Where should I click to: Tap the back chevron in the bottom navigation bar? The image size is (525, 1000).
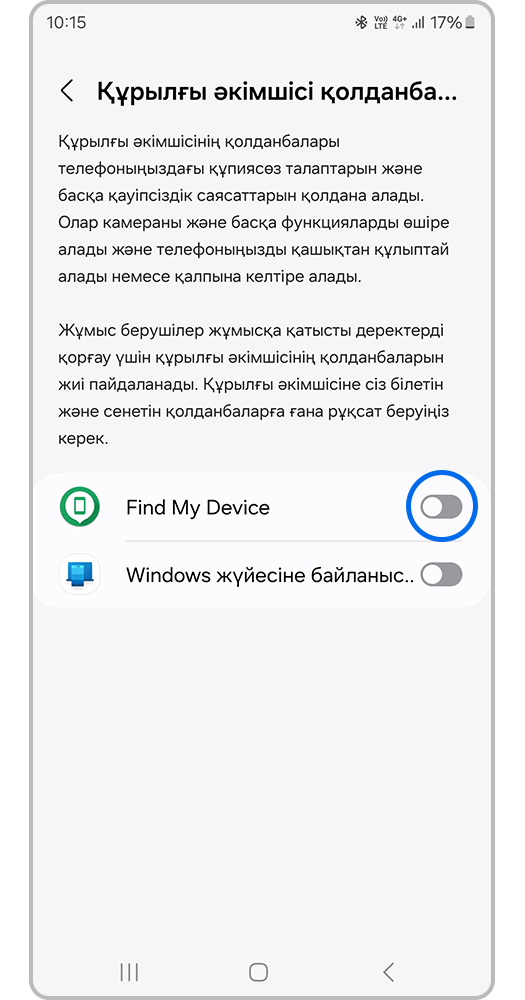click(388, 971)
